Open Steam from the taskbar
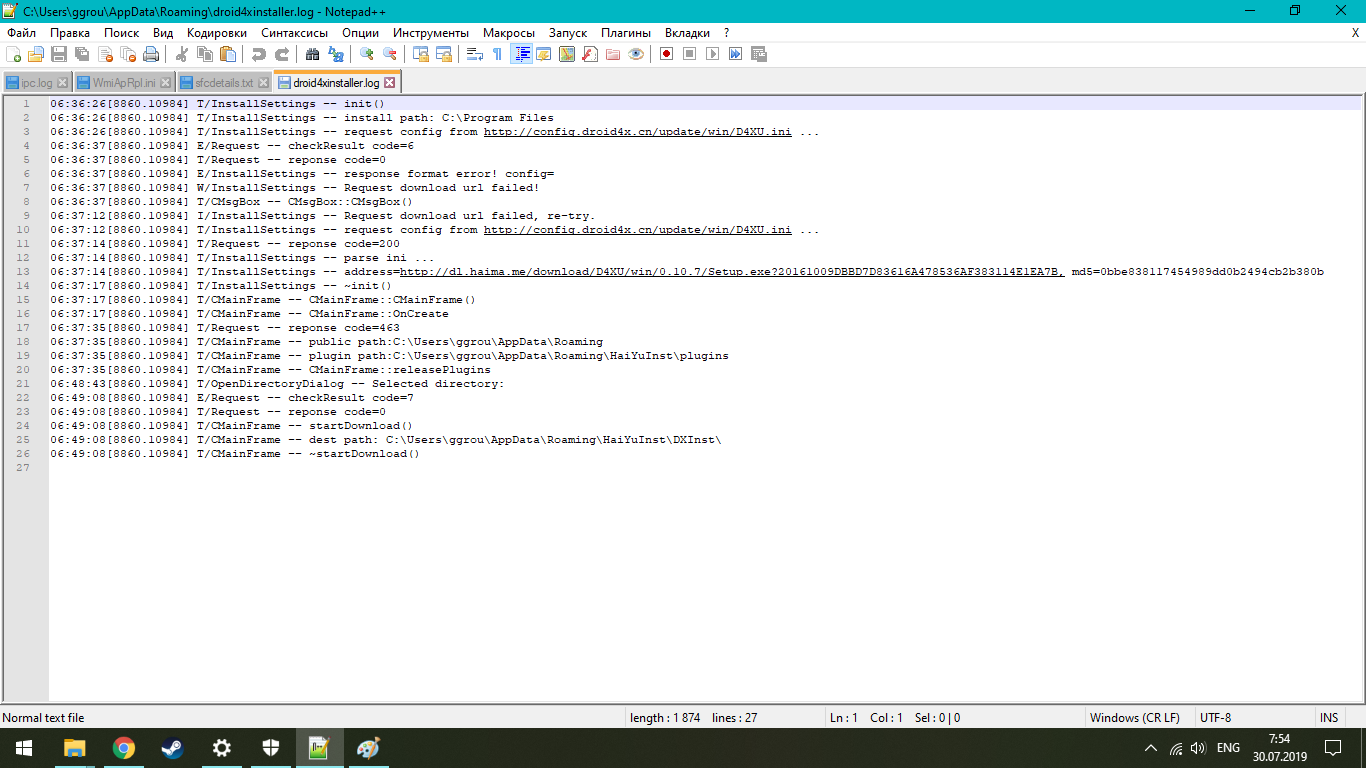 tap(172, 748)
